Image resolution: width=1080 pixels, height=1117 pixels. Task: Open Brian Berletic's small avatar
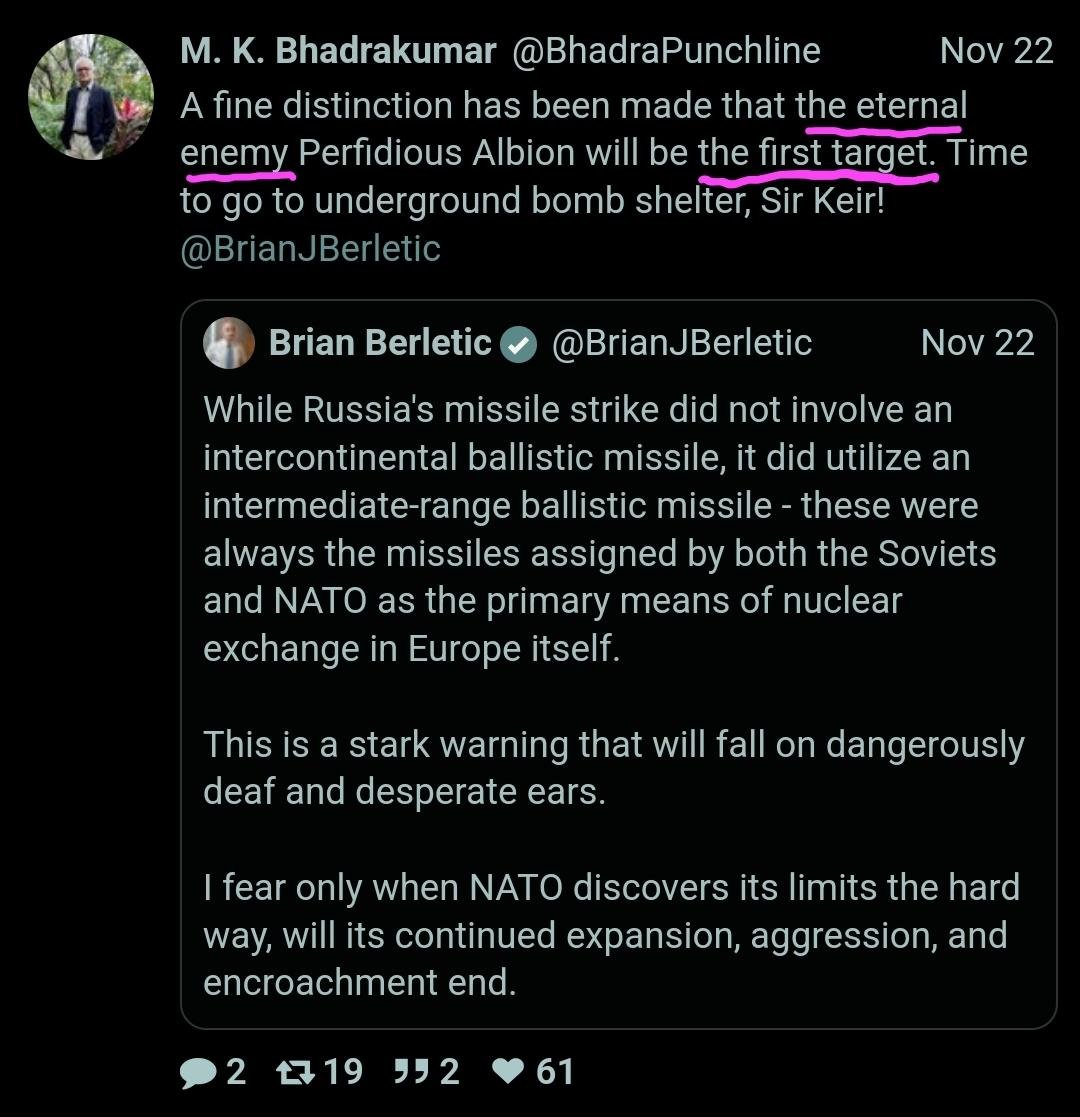tap(229, 344)
